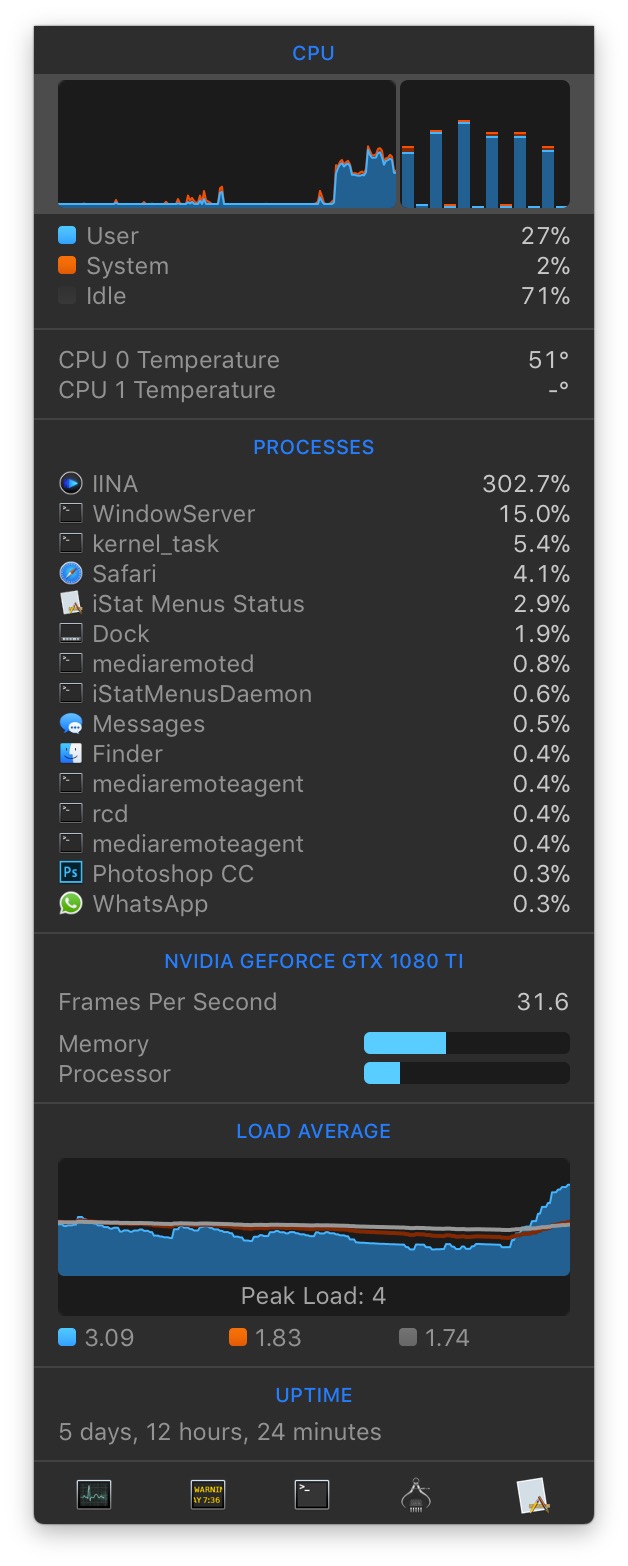Click the Uptime section header
Image resolution: width=628 pixels, height=1566 pixels.
pyautogui.click(x=314, y=1395)
